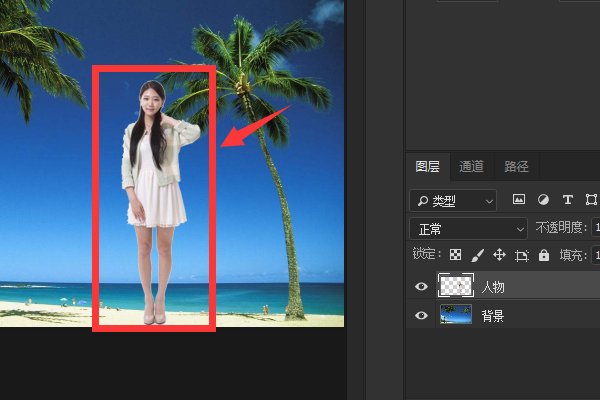Viewport: 600px width, 400px height.
Task: Open the 类型 layer filter dropdown
Action: click(x=453, y=200)
